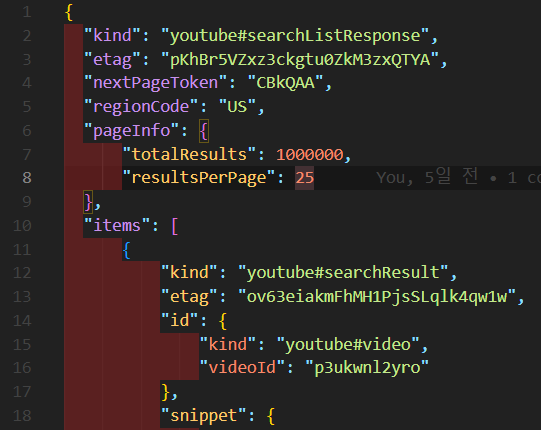Click line number 8 in gutter
541x430 pixels.
(x=27, y=178)
